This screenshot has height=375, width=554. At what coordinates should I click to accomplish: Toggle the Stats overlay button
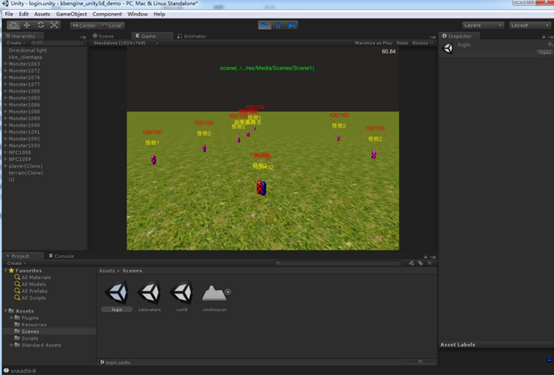[402, 43]
